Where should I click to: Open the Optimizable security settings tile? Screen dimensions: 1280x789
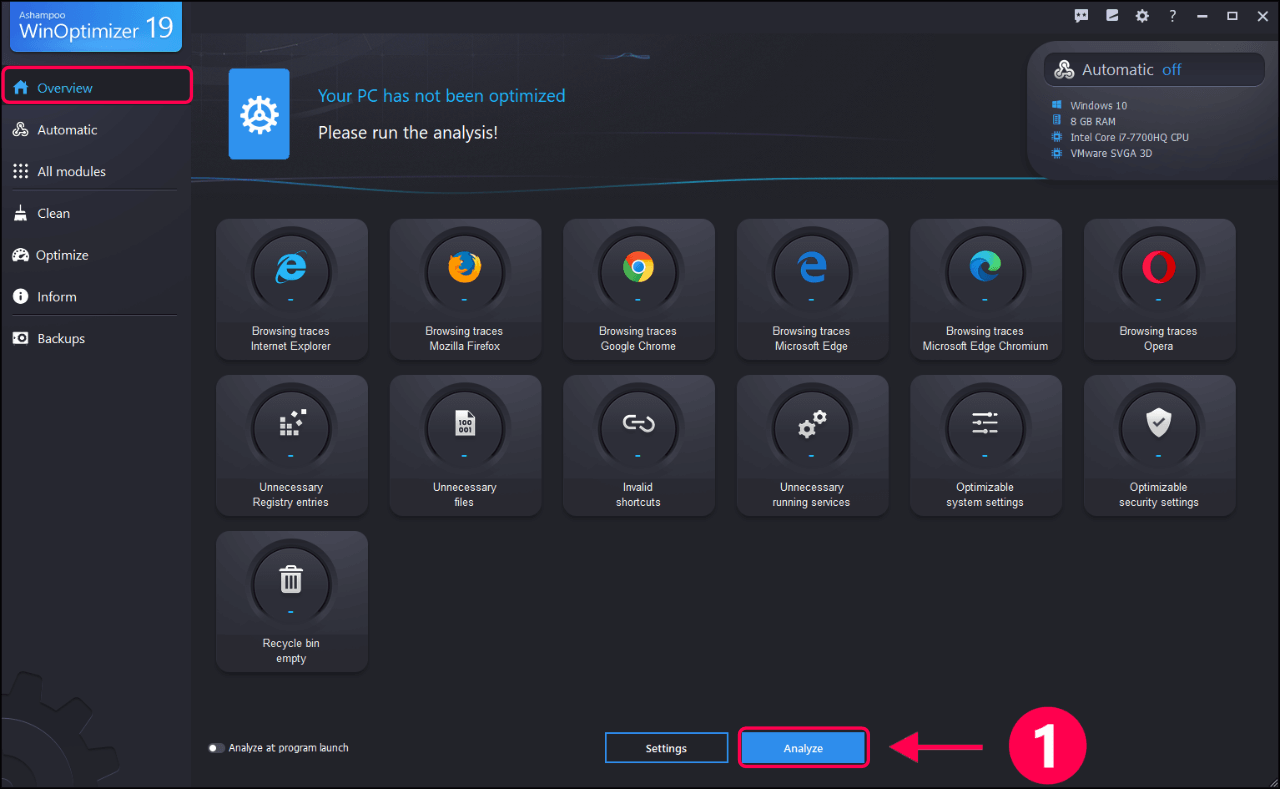pyautogui.click(x=1159, y=445)
